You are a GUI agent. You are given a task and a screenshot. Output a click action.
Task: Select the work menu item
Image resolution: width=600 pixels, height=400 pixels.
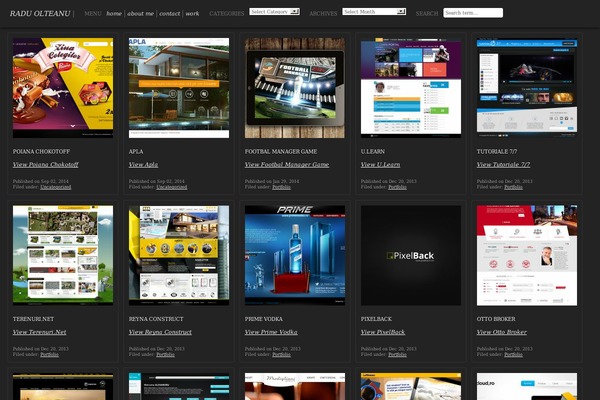click(192, 13)
